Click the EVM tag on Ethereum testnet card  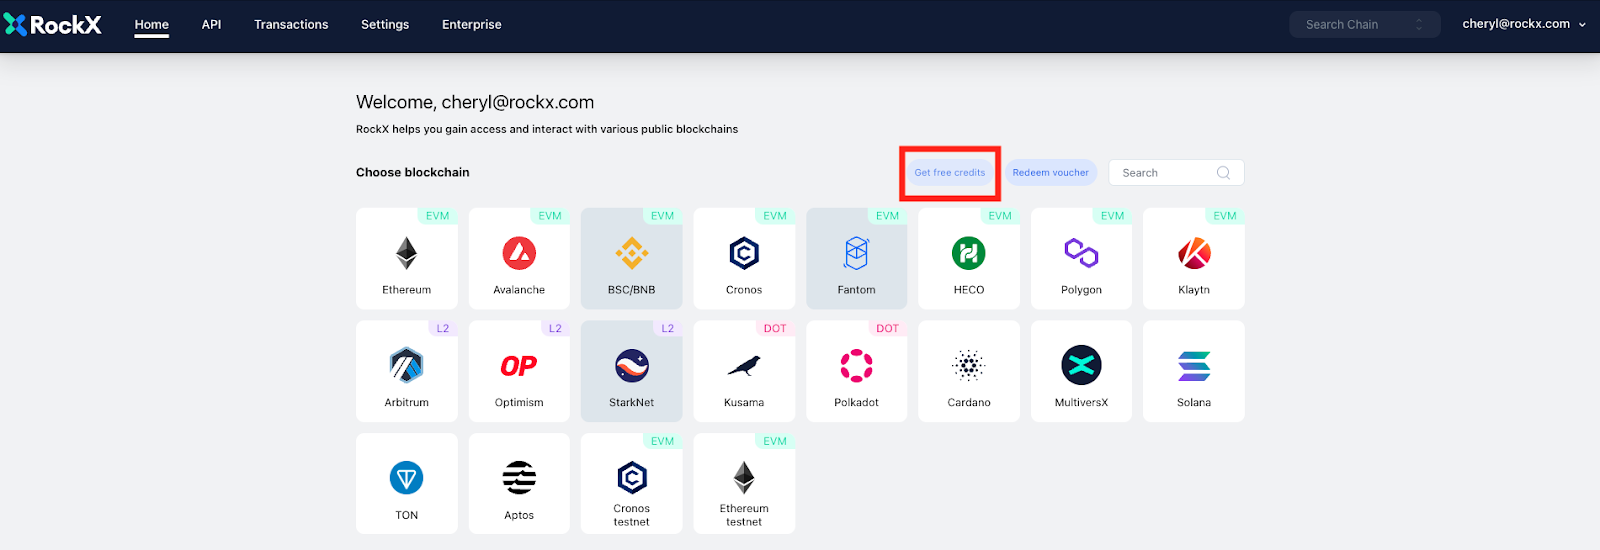click(775, 441)
